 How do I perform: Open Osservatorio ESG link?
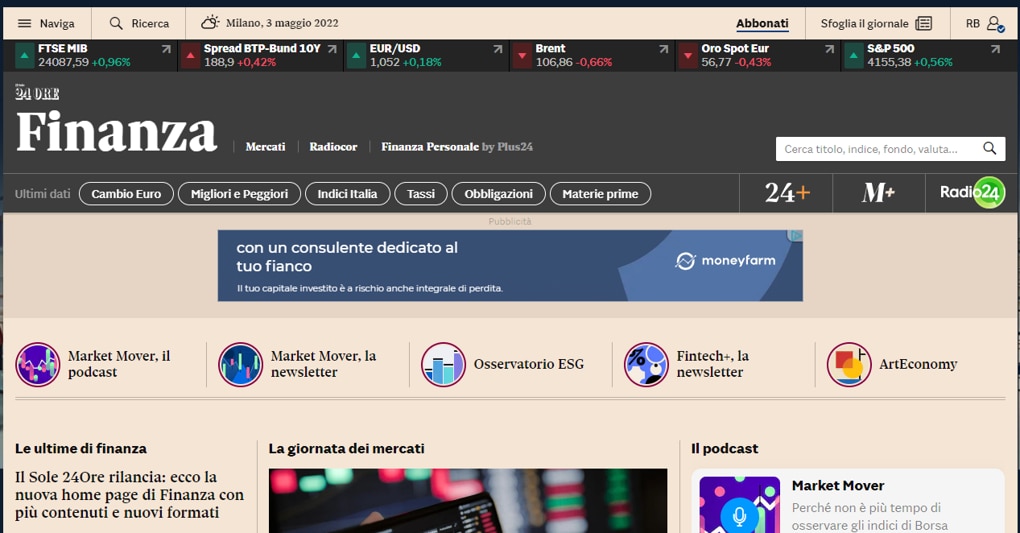[x=528, y=364]
